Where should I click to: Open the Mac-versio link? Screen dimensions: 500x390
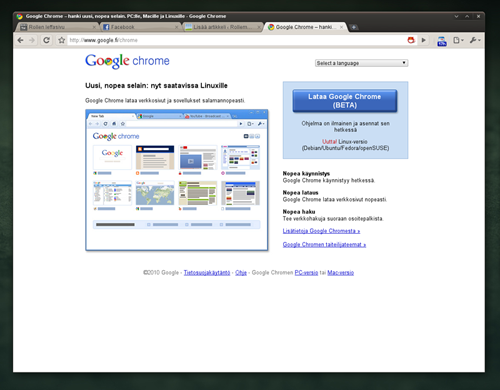[341, 273]
